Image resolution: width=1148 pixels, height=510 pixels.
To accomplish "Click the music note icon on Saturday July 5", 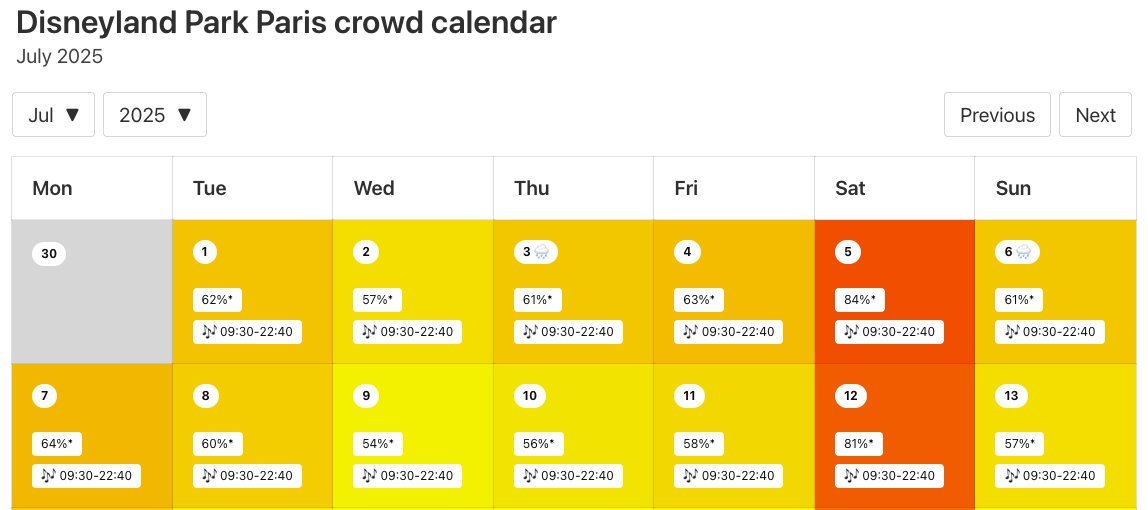I will pyautogui.click(x=851, y=332).
